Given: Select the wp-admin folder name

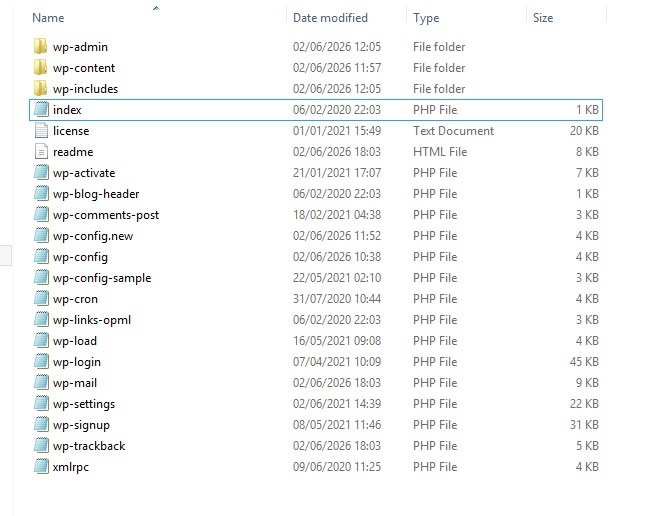Looking at the screenshot, I should 80,47.
